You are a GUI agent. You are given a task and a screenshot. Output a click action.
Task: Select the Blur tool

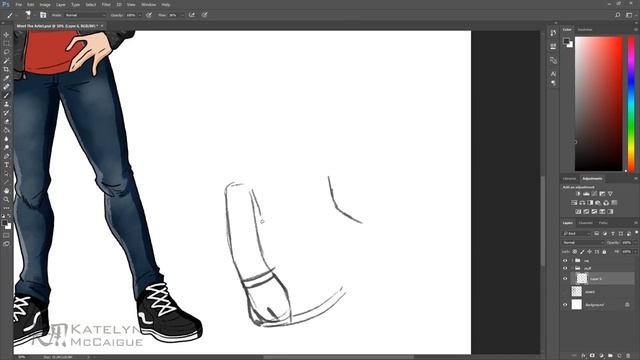pos(6,138)
